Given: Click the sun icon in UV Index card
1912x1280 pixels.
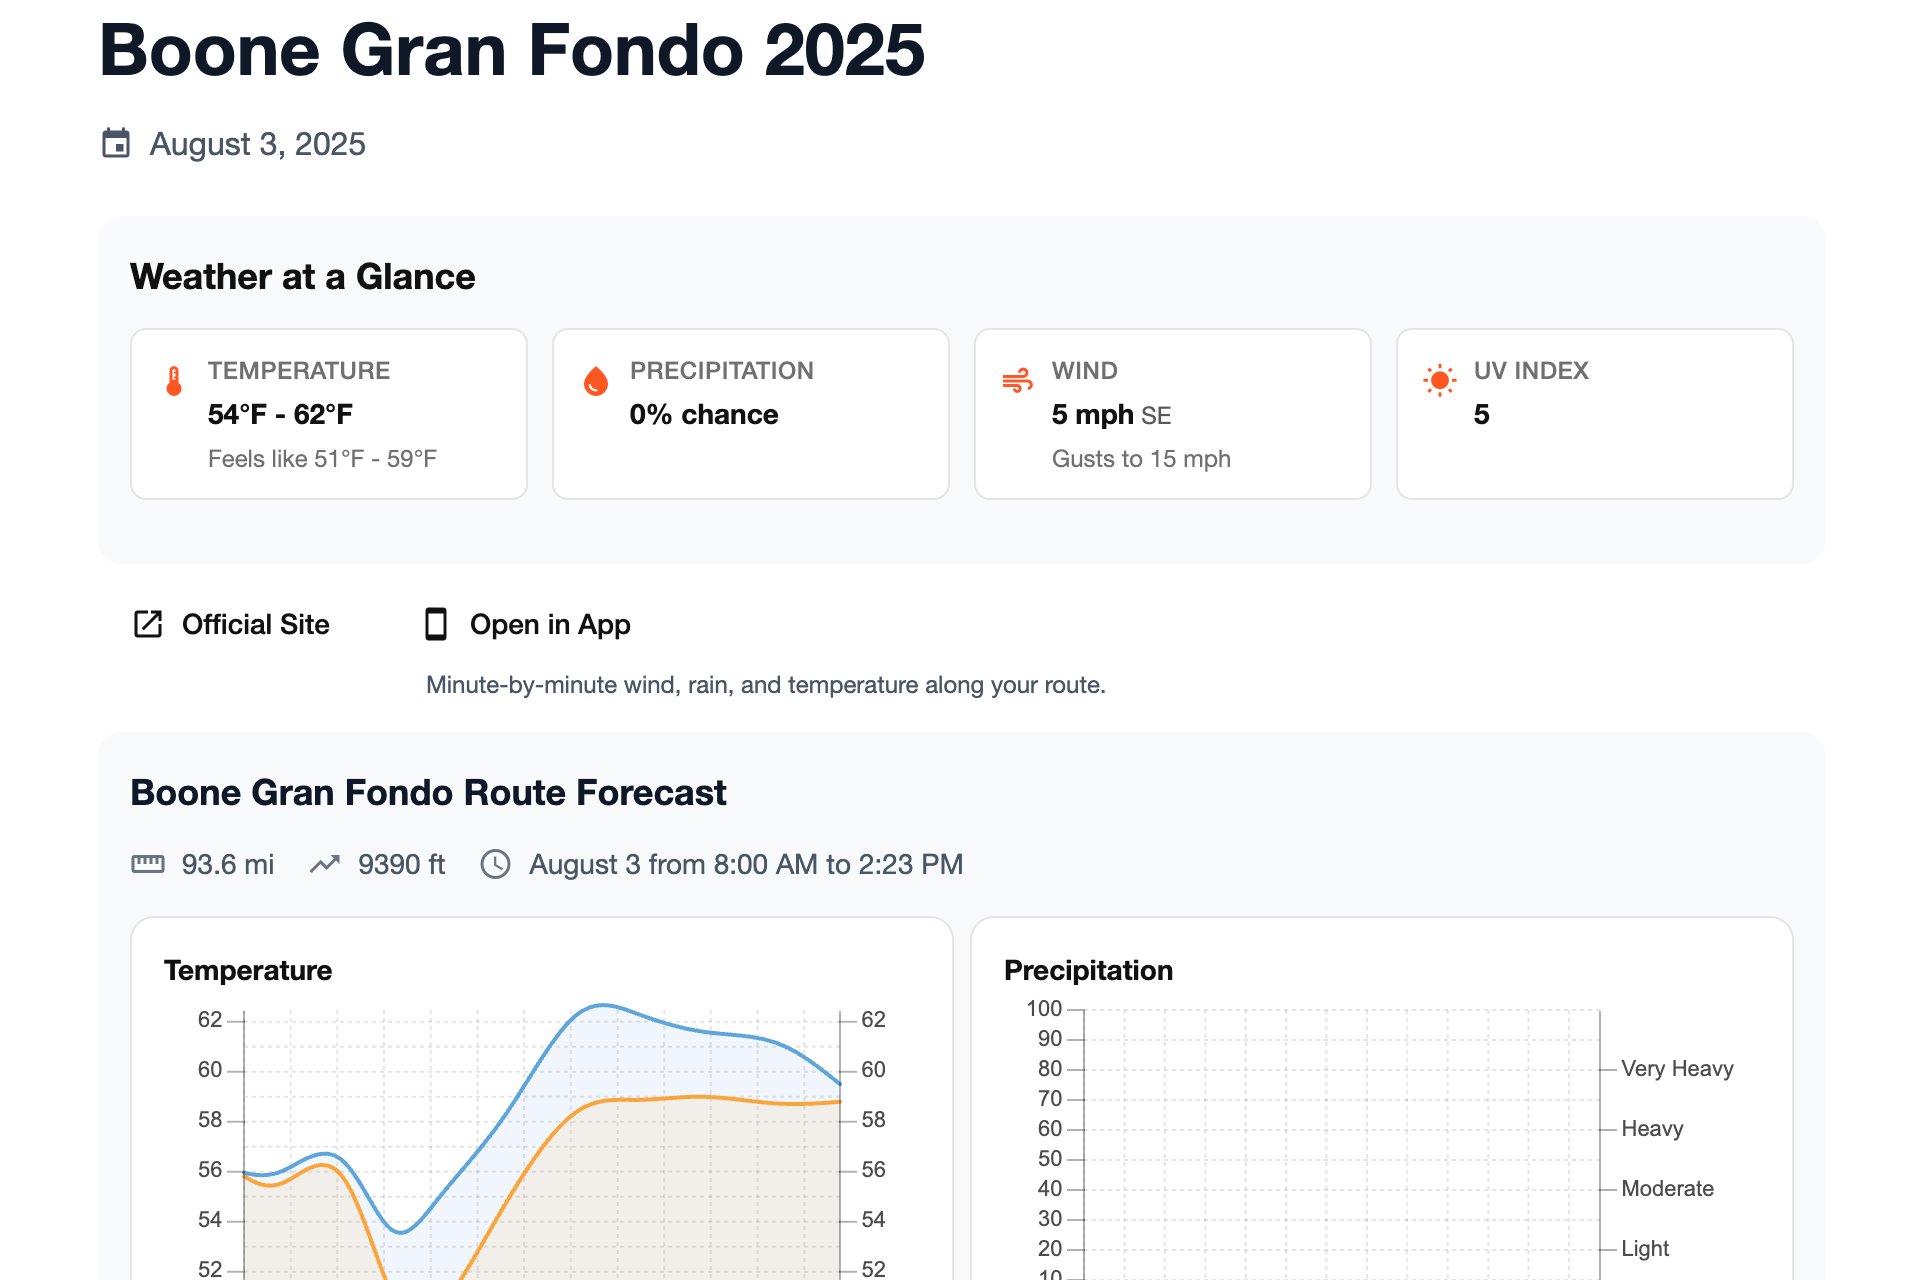Looking at the screenshot, I should (1439, 381).
